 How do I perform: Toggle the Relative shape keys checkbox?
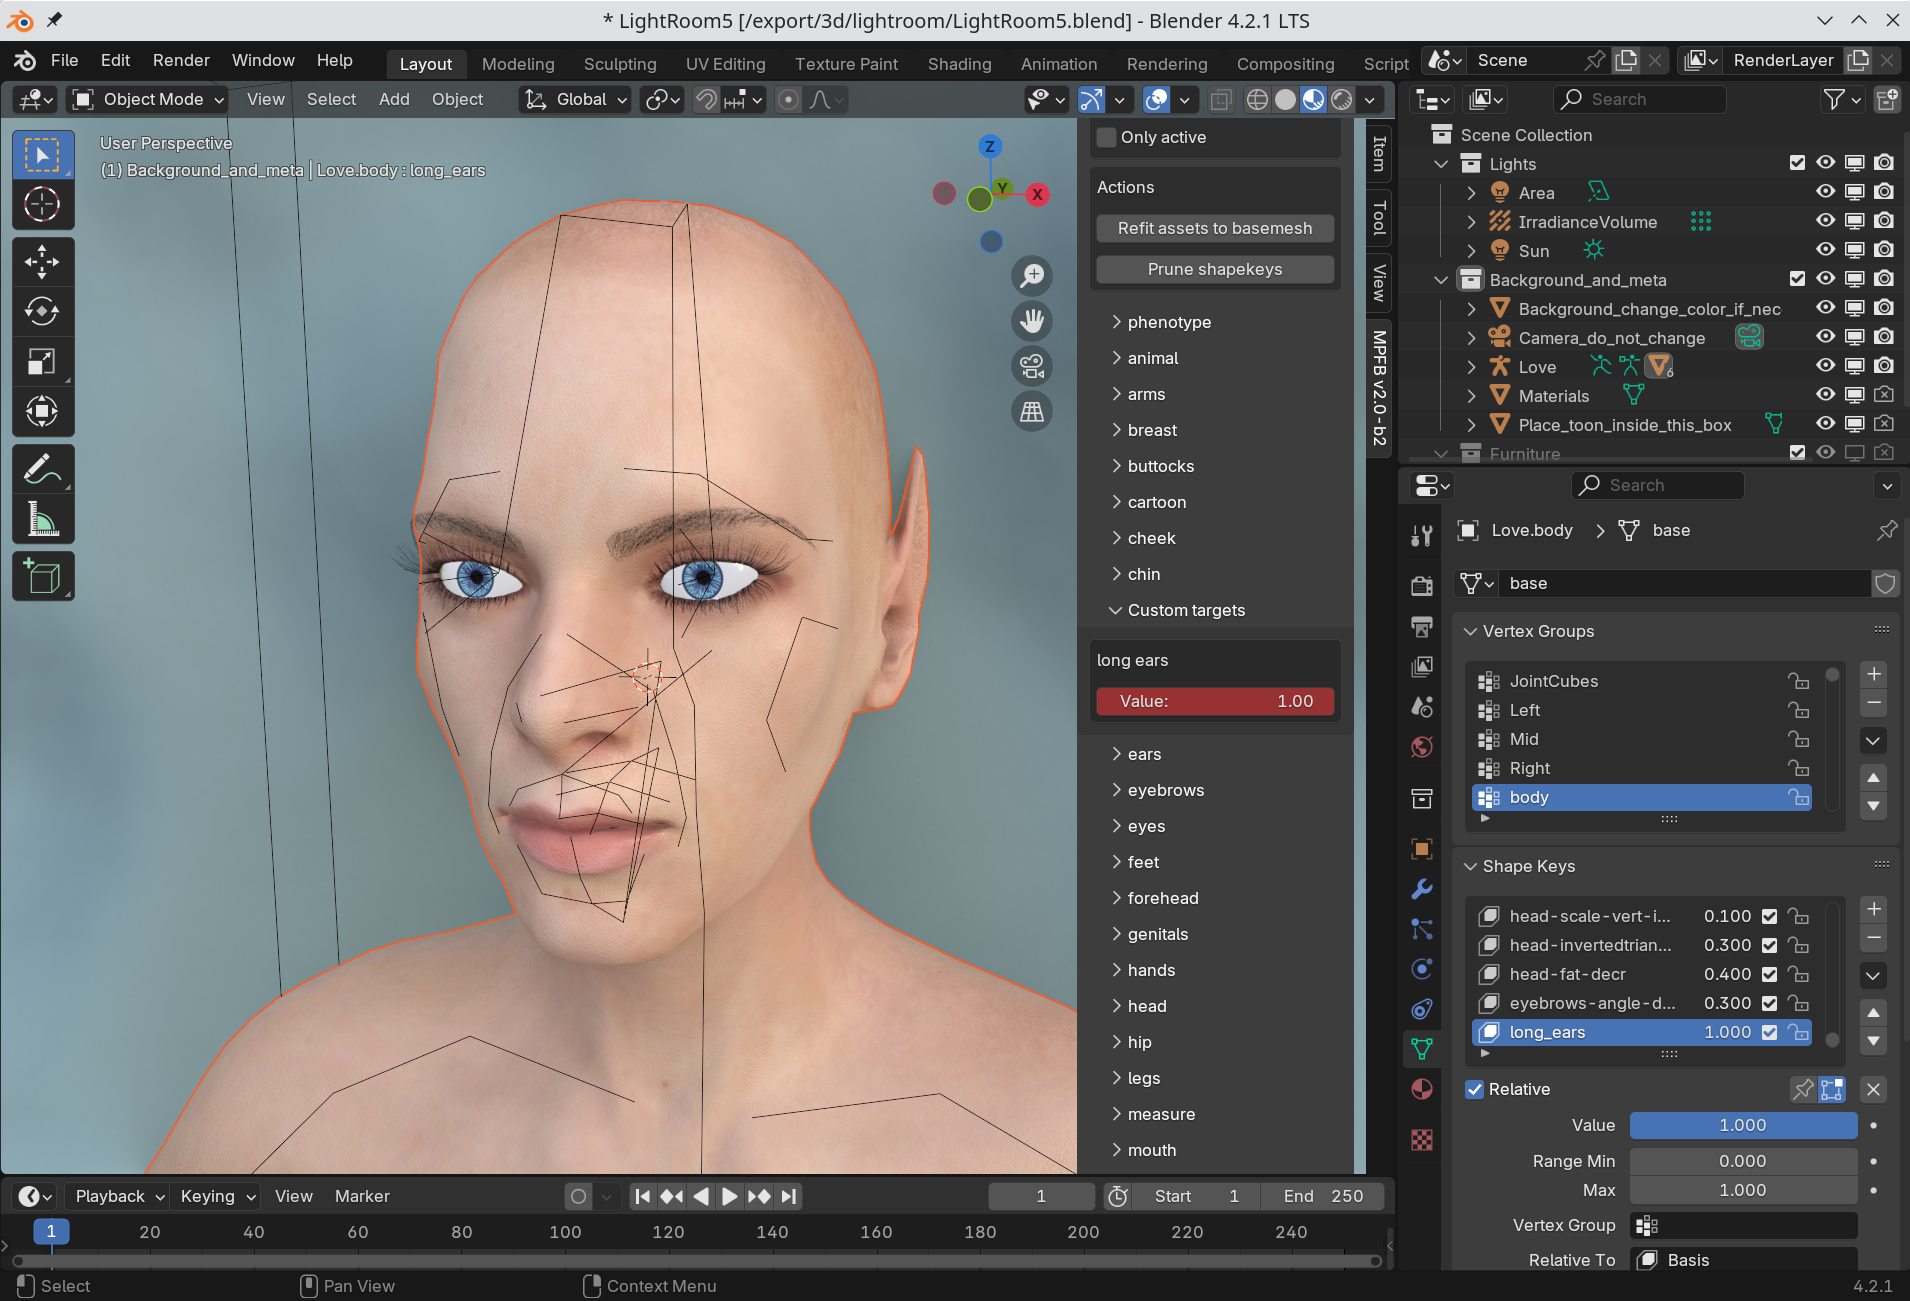coord(1474,1089)
